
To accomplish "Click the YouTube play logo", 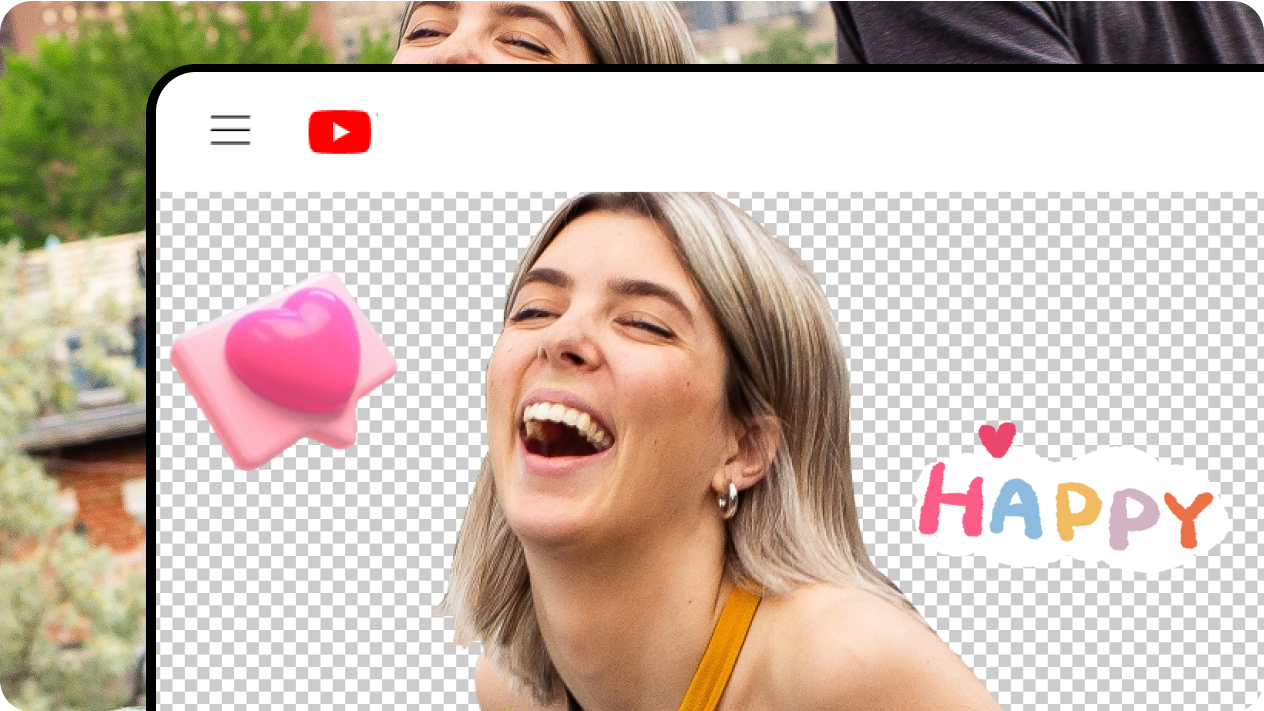I will point(340,132).
